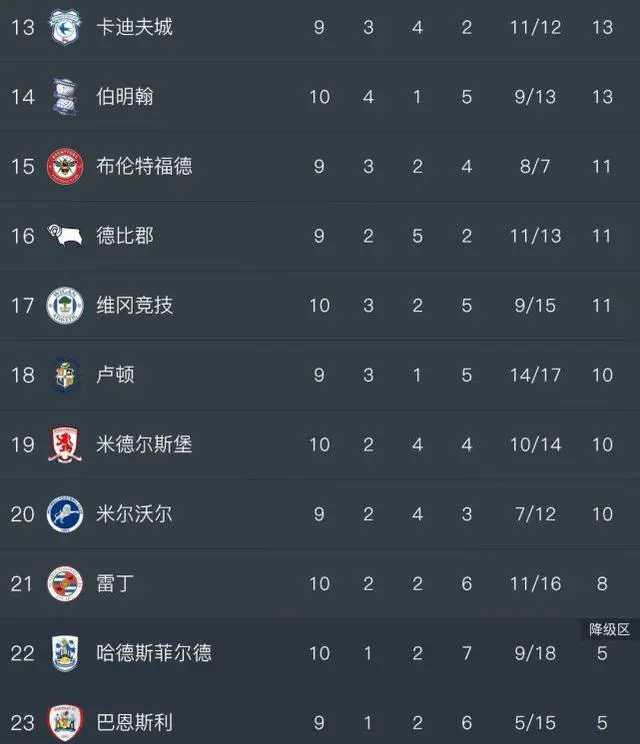Click the 14/17 goals figure for 卢顿
Image resolution: width=640 pixels, height=744 pixels.
pos(535,375)
